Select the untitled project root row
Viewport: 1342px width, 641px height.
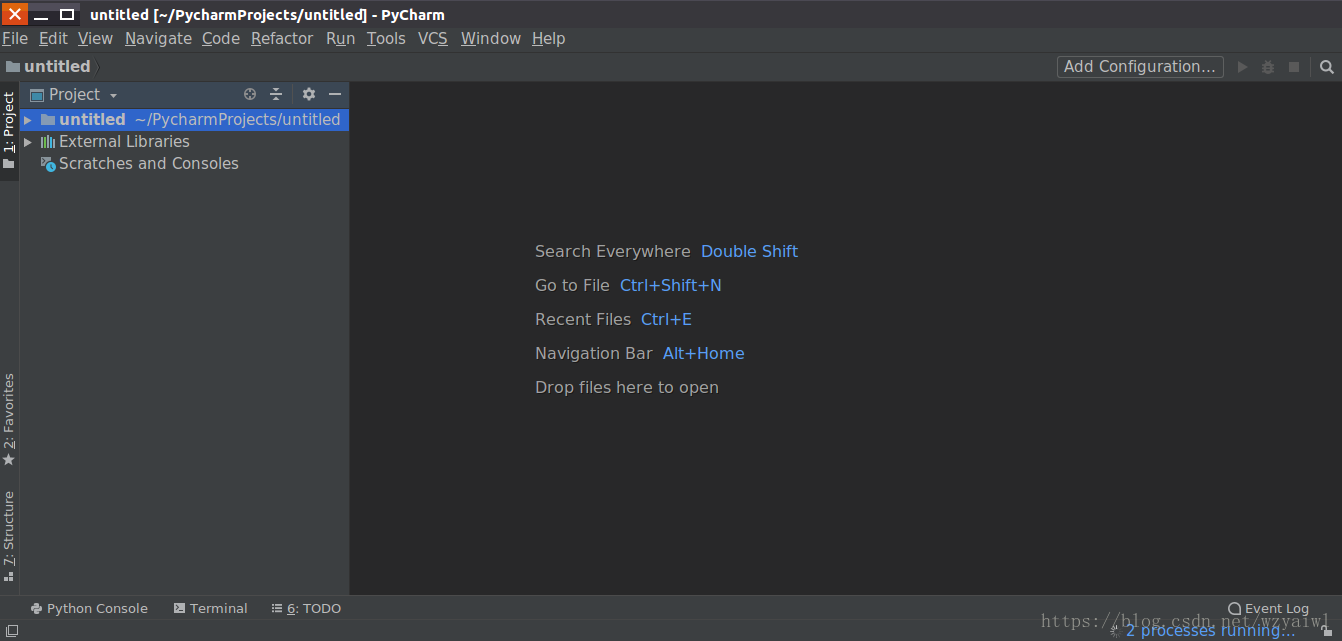[x=184, y=119]
